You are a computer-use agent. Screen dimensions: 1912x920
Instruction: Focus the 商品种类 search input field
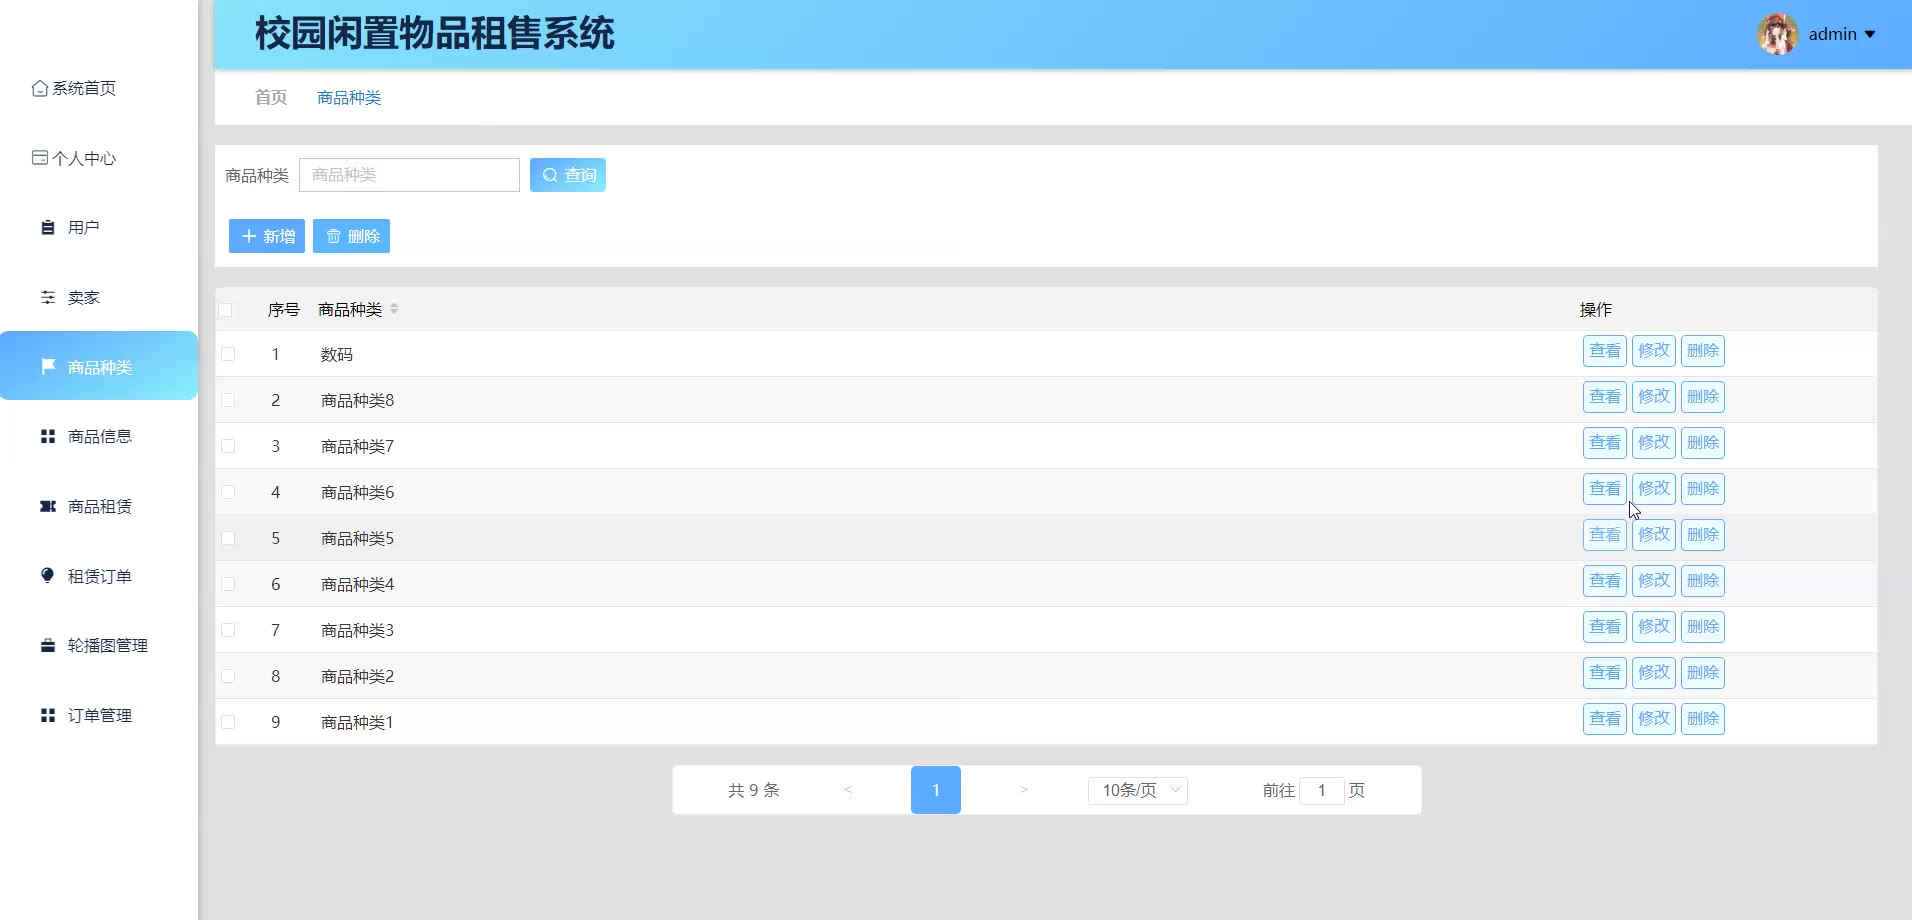coord(409,175)
